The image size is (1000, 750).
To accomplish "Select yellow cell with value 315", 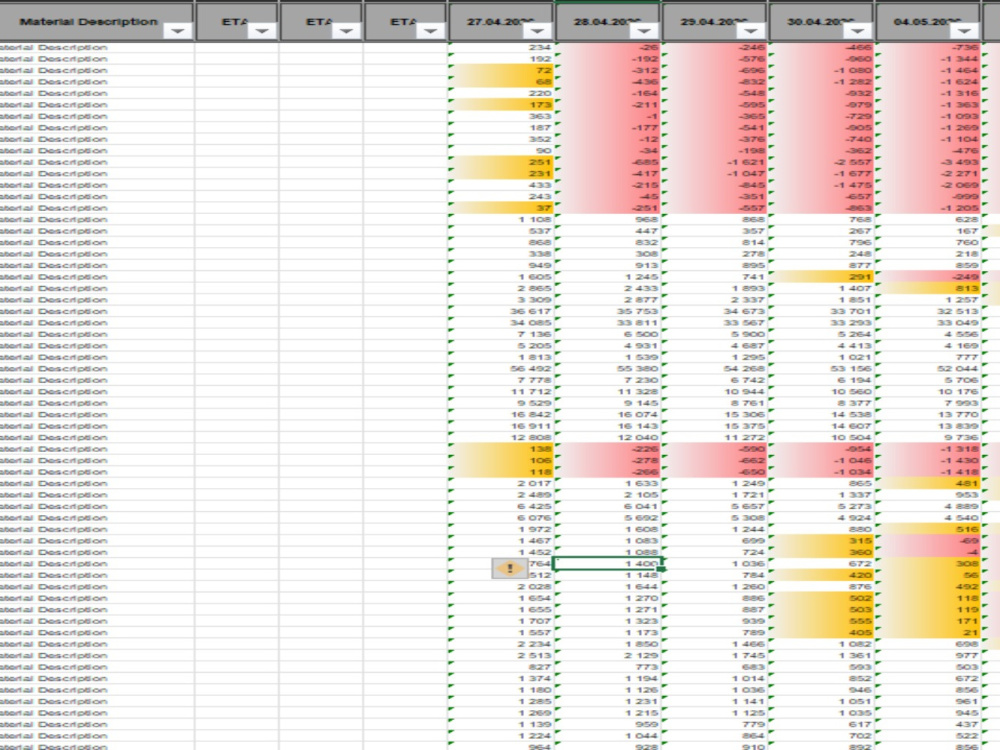I will [822, 541].
